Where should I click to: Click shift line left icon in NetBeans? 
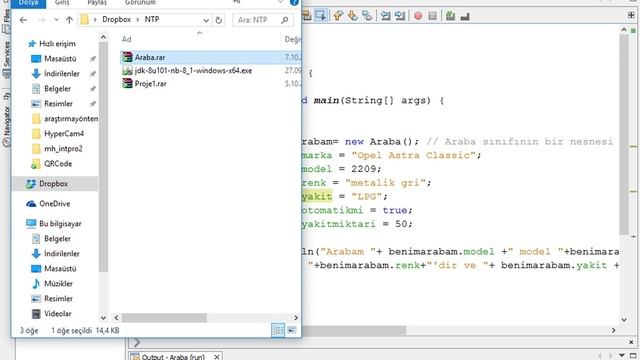[385, 16]
